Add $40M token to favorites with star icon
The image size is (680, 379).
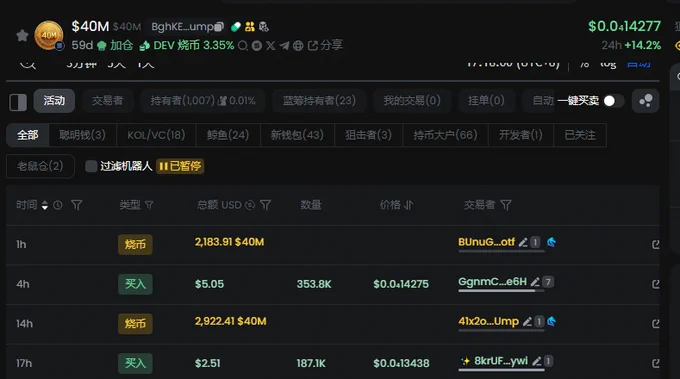coord(22,35)
